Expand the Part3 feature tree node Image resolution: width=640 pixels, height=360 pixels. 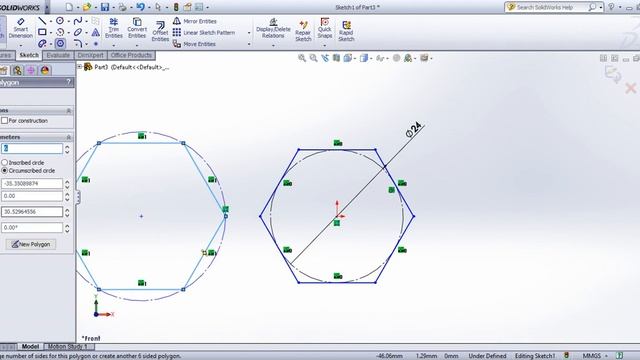(x=80, y=67)
